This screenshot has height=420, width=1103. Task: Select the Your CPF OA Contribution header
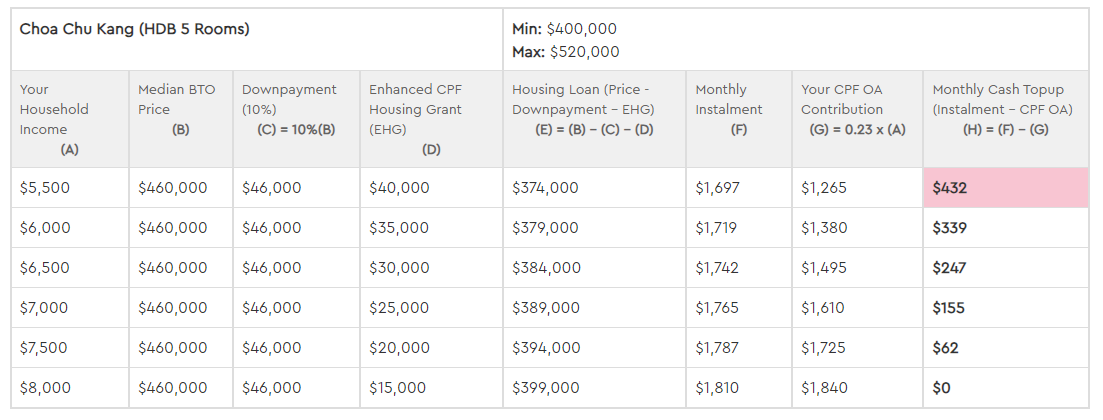857,119
